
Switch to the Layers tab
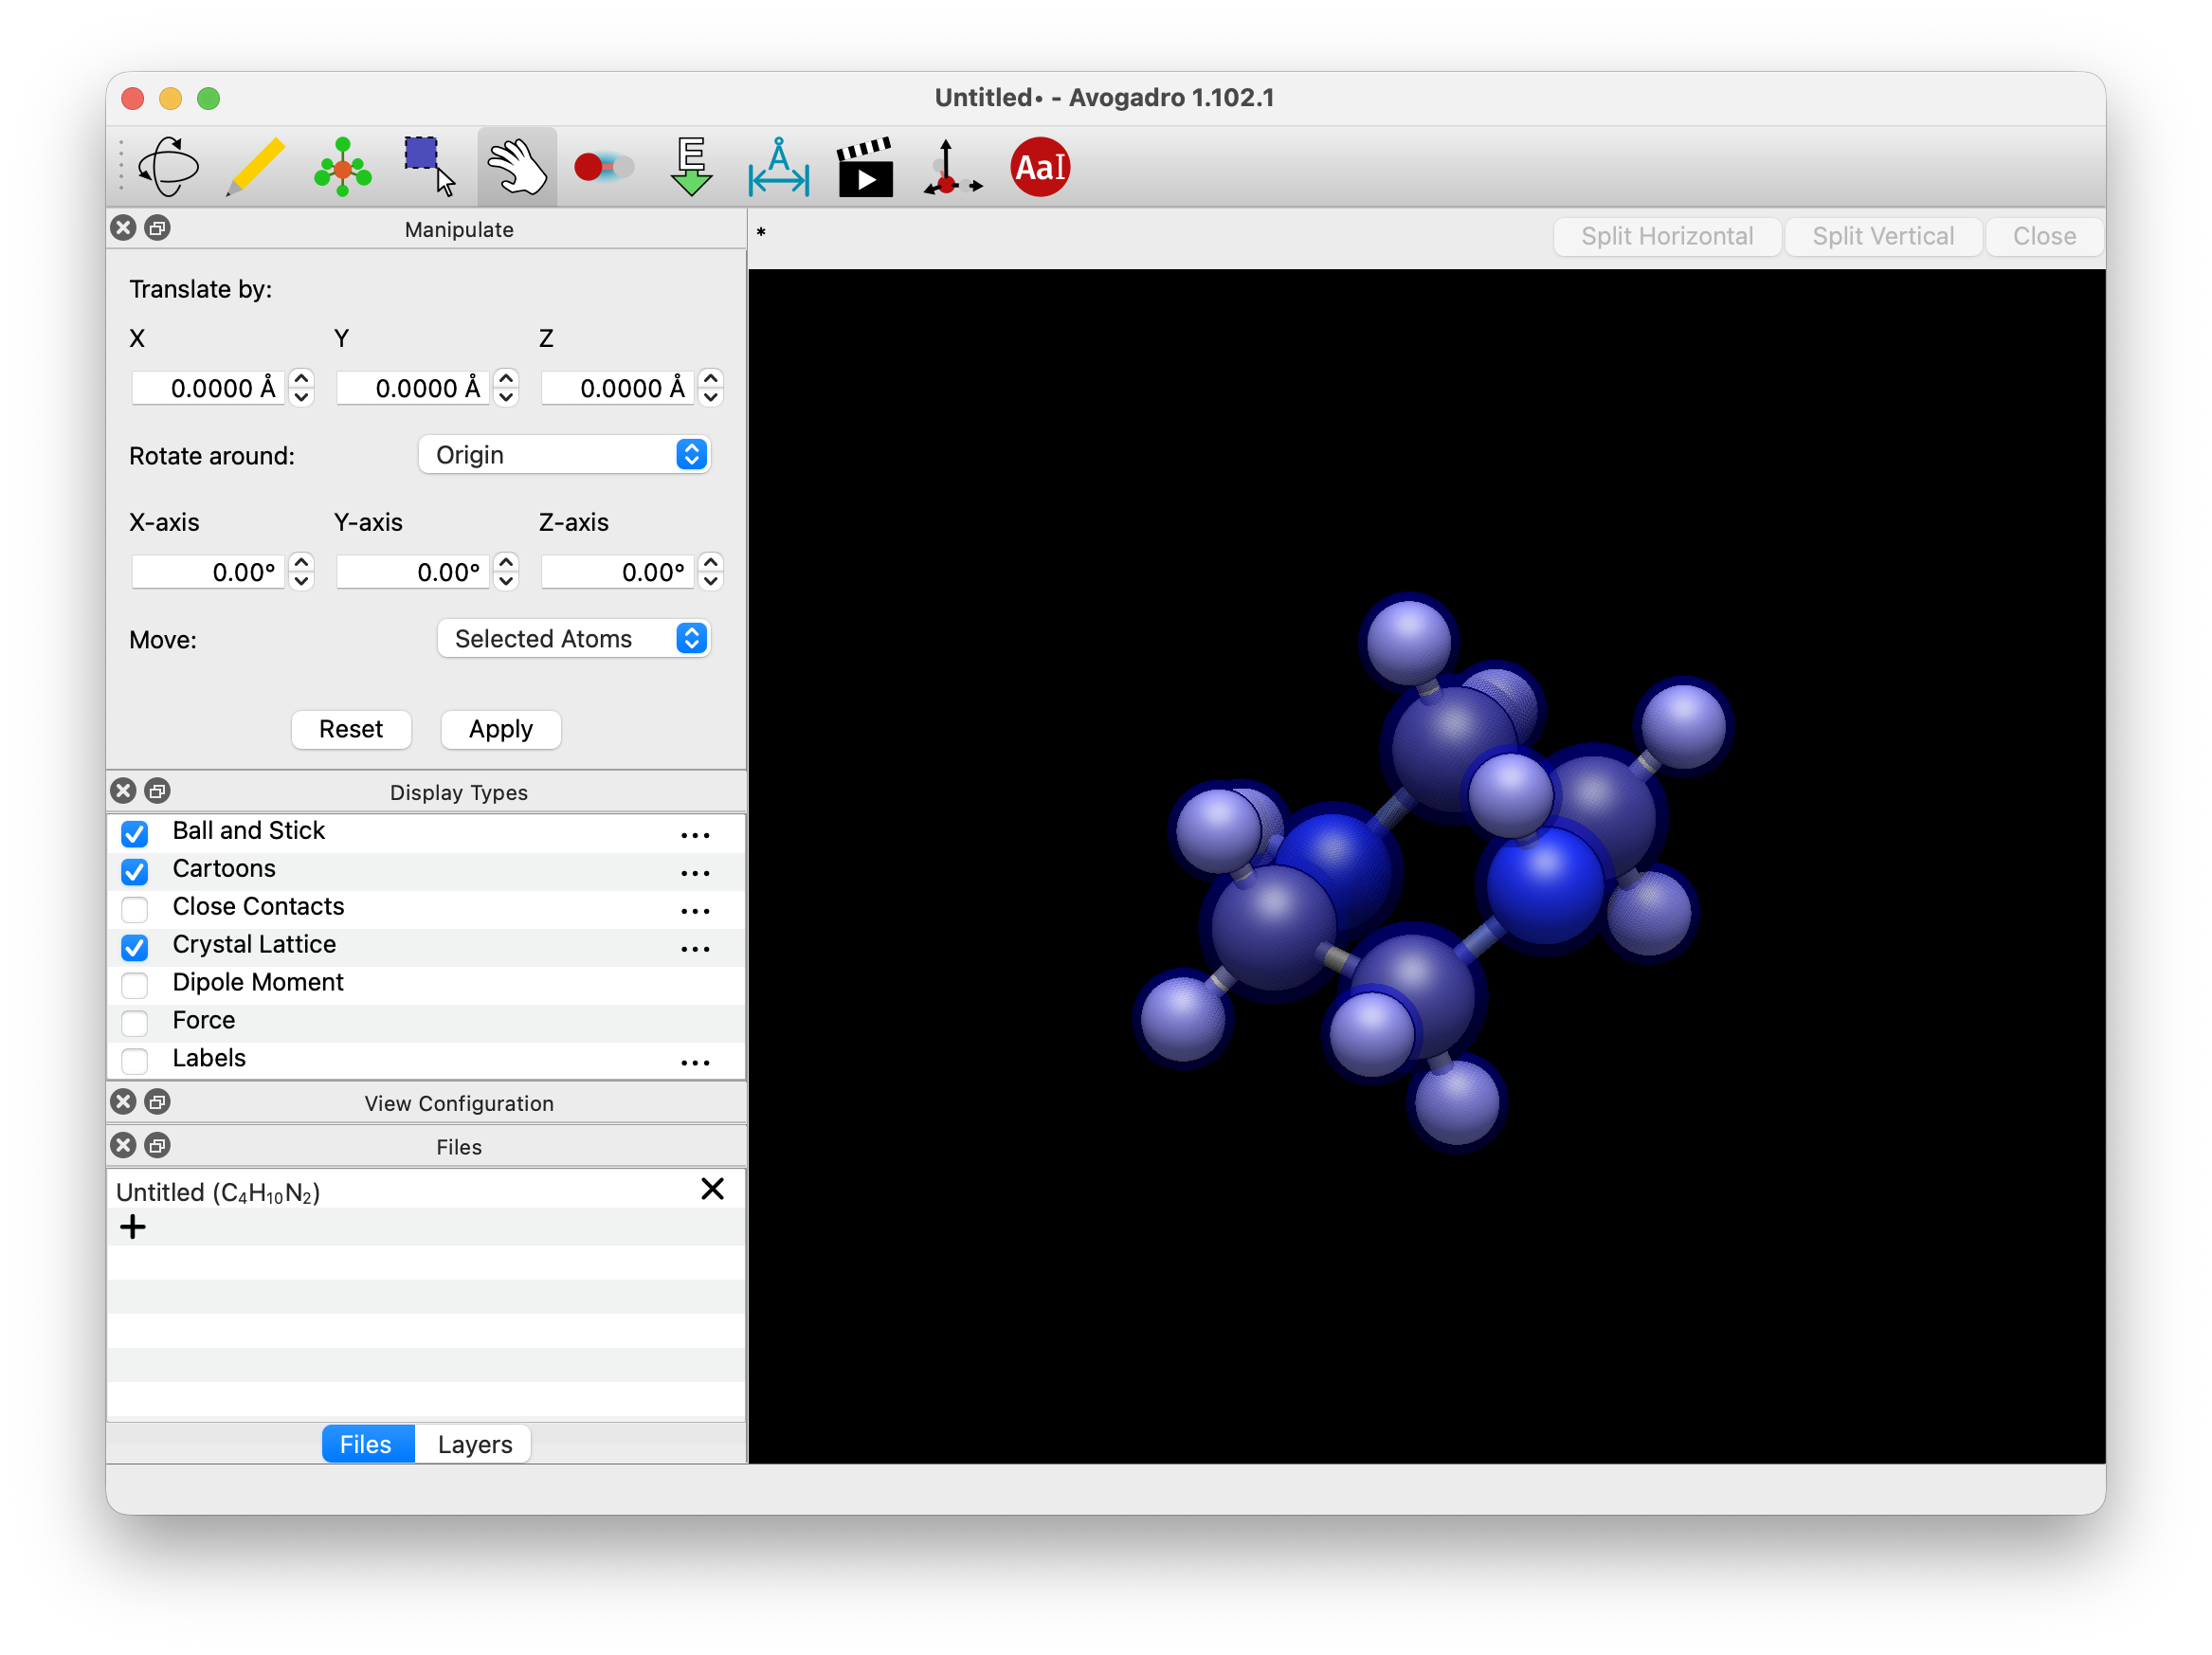tap(474, 1444)
